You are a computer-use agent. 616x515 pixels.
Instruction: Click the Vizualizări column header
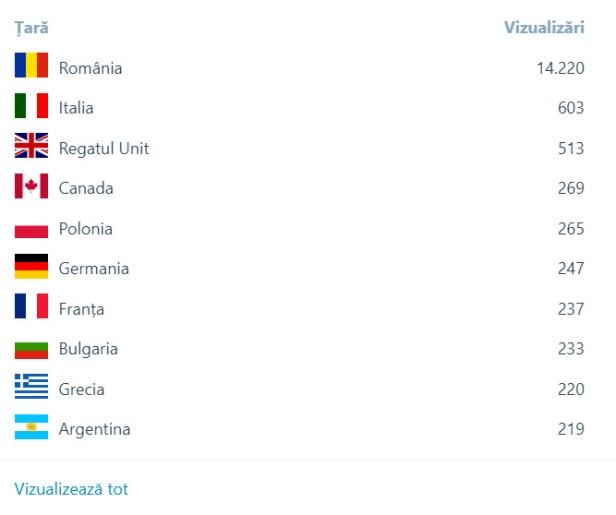[x=544, y=28]
